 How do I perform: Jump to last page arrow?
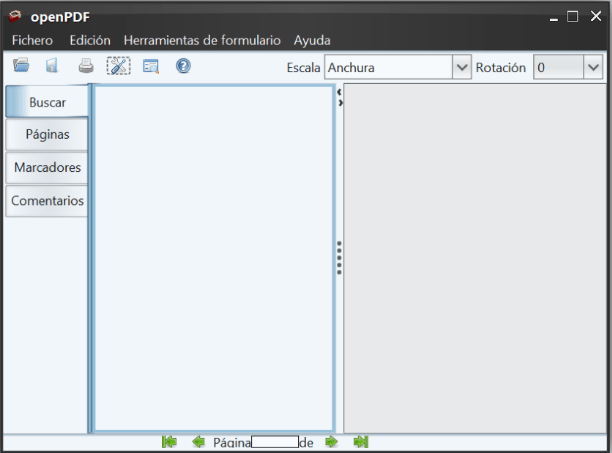click(x=361, y=441)
